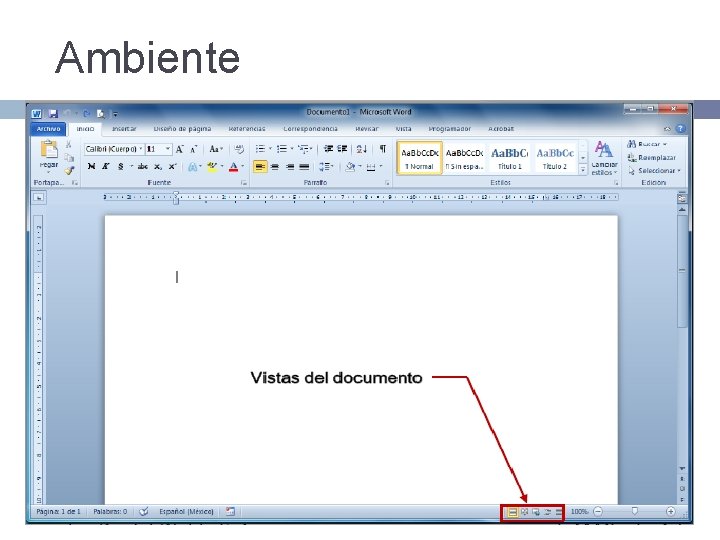The image size is (720, 540).
Task: Apply the Título 1 style
Action: (510, 158)
